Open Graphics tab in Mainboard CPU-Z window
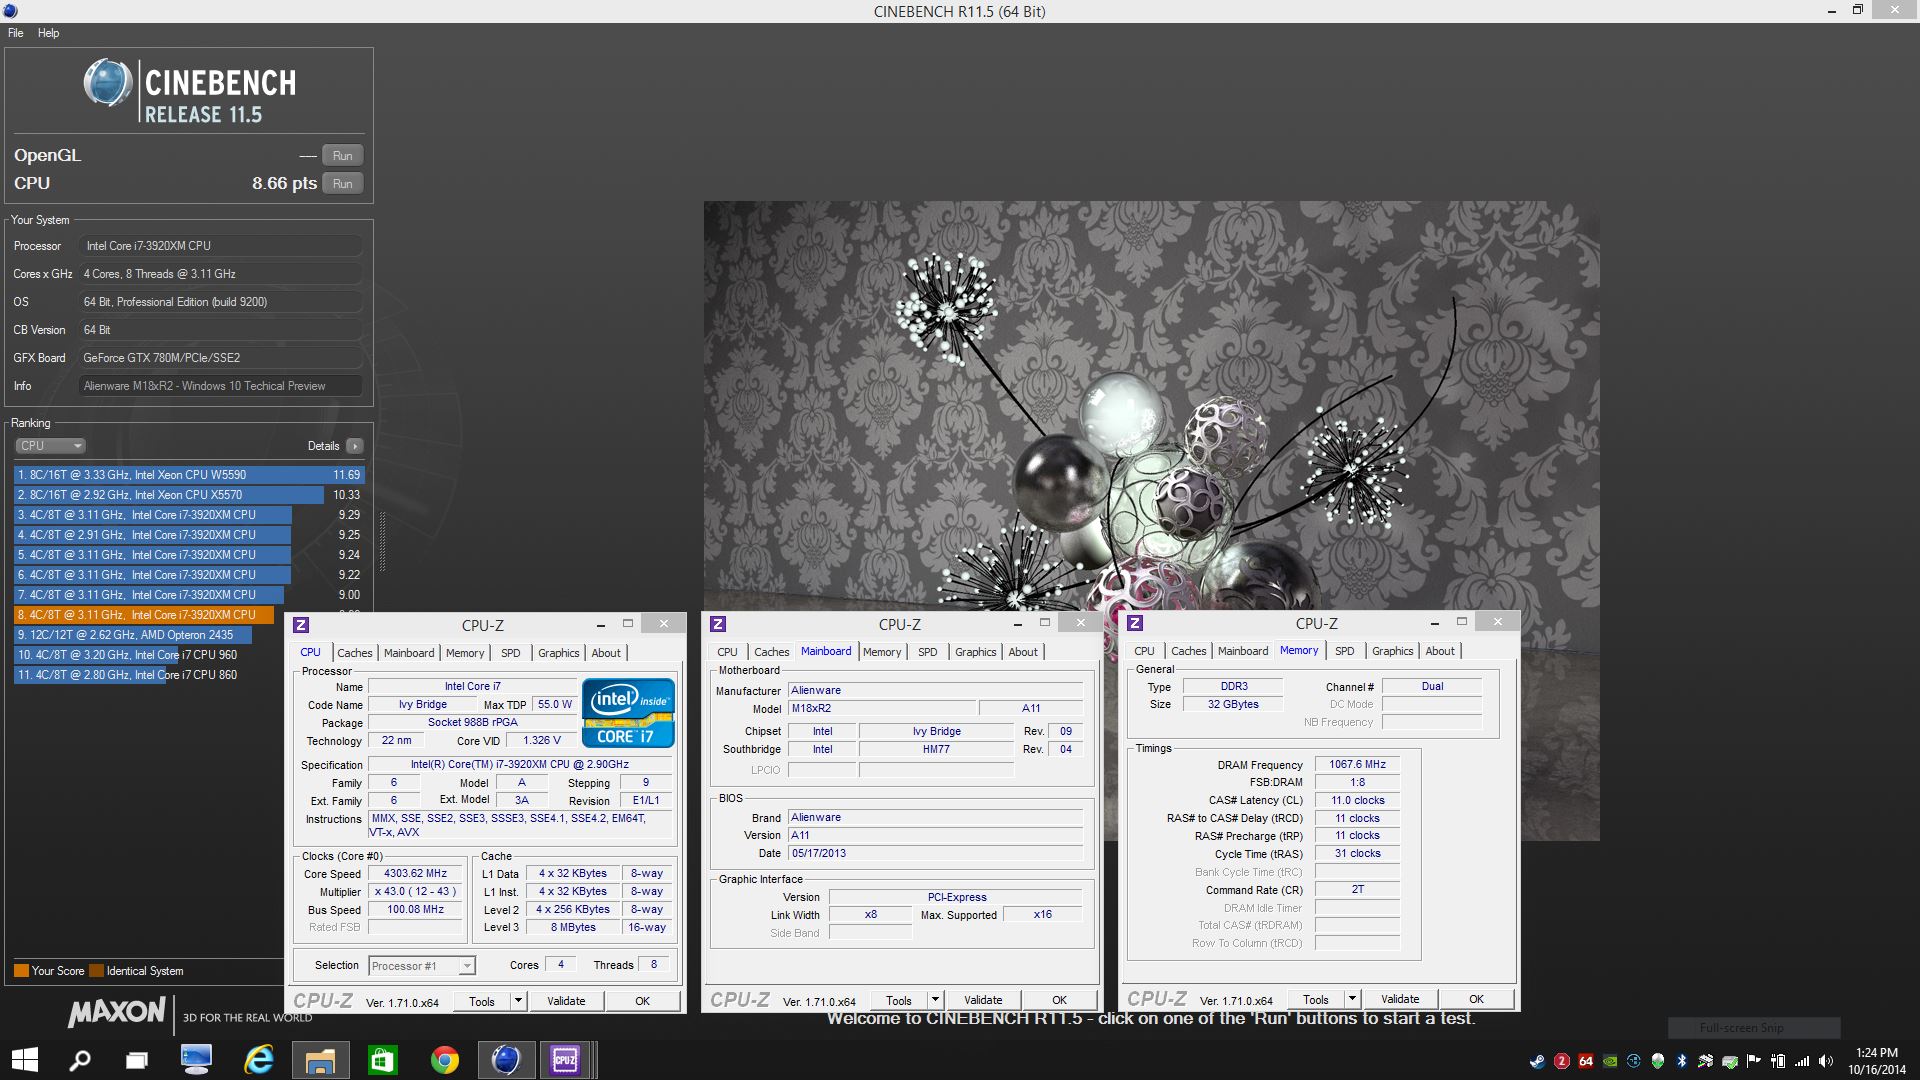 pos(975,652)
